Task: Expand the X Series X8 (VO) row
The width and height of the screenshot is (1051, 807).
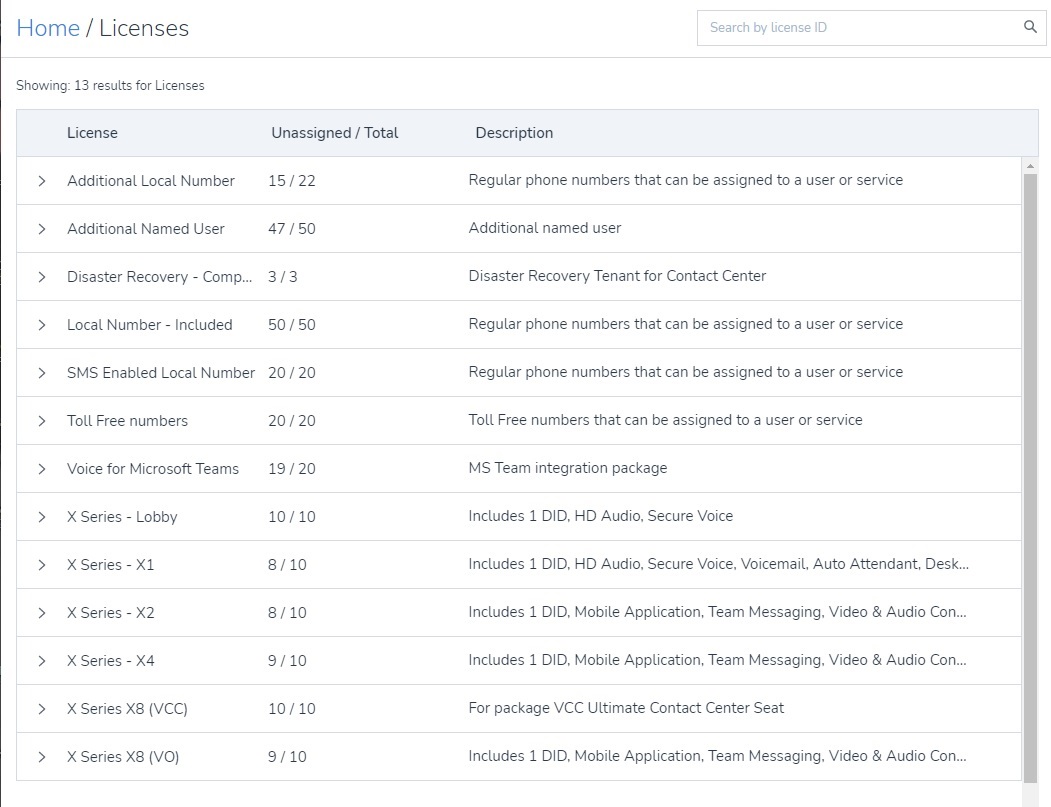Action: pos(42,757)
